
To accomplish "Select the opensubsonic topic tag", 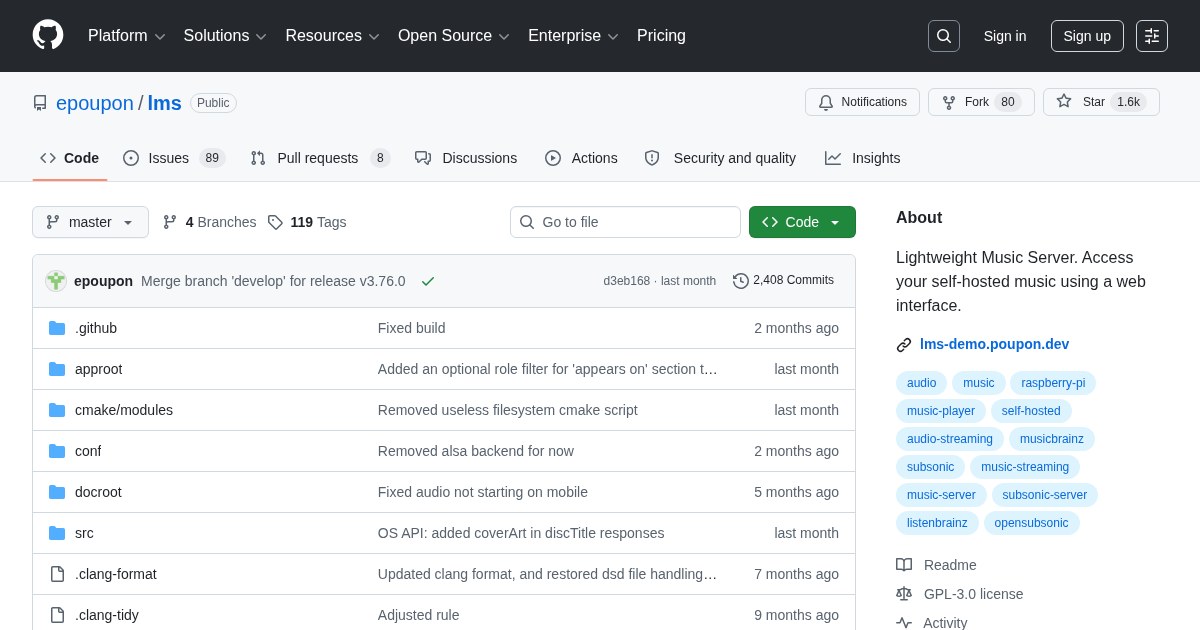I will tap(1032, 523).
